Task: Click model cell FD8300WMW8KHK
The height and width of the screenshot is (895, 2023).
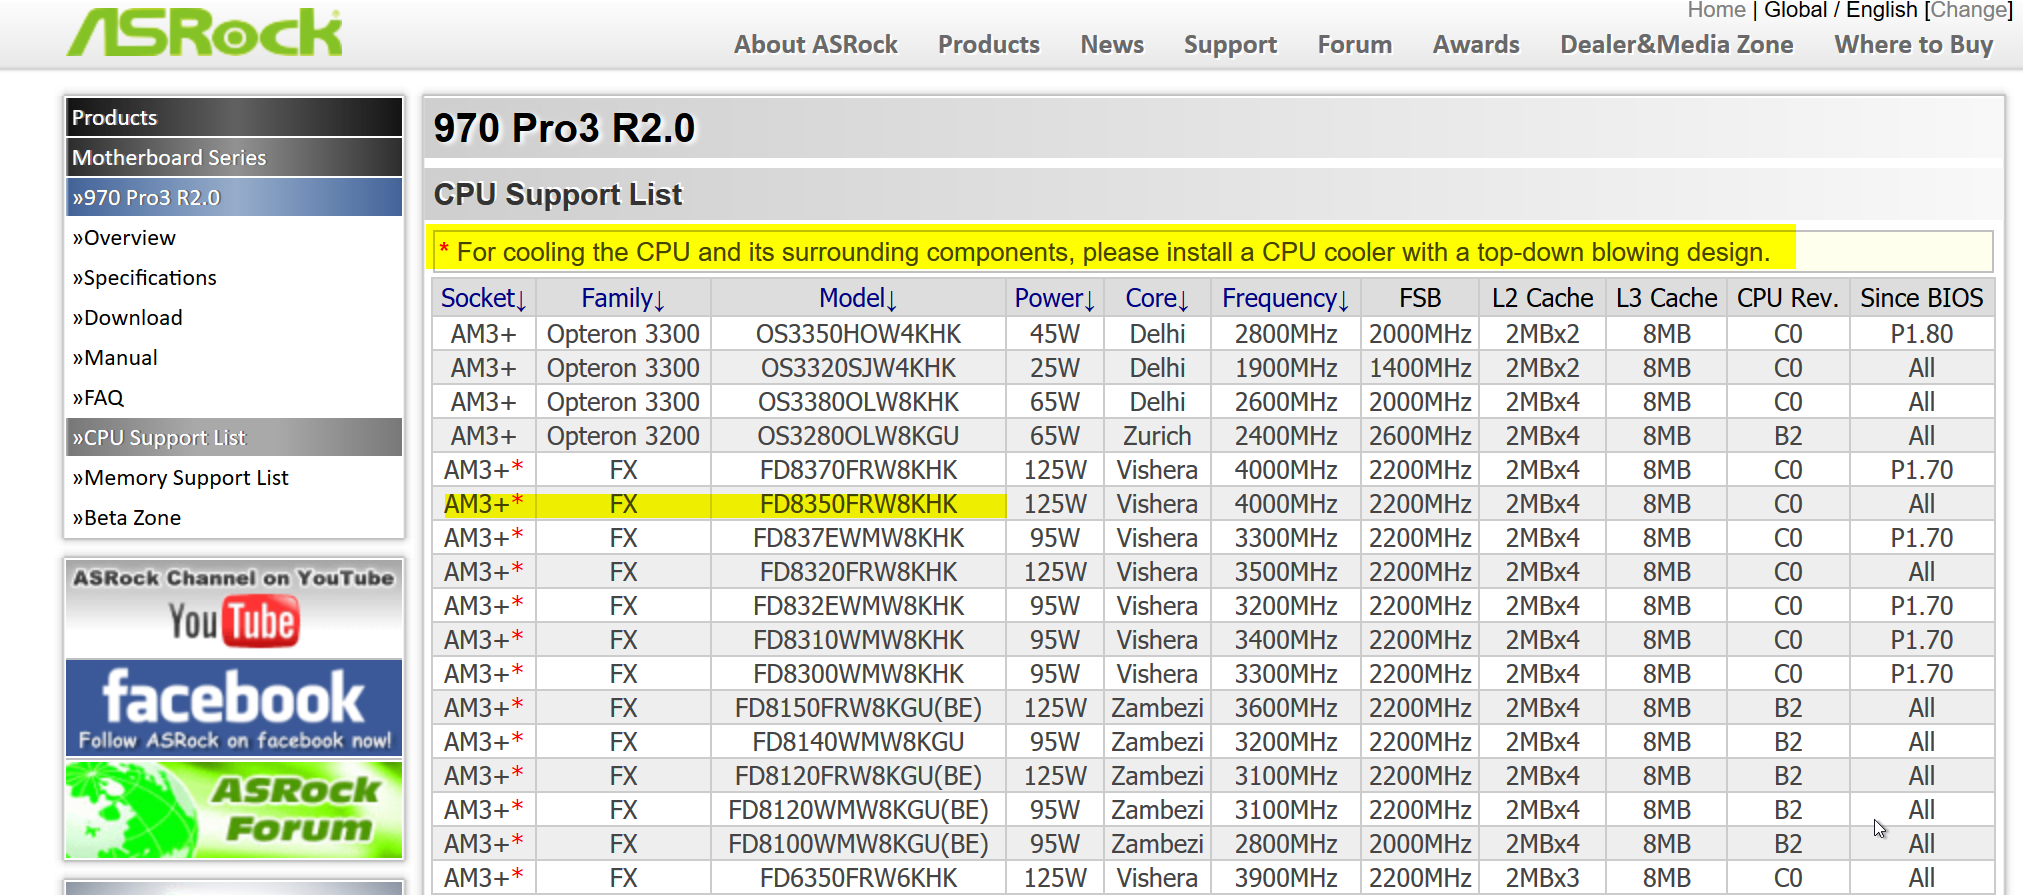Action: 858,674
